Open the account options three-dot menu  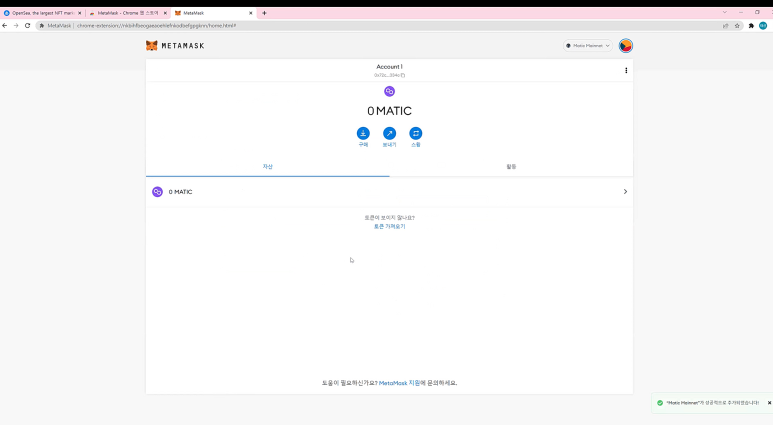coord(626,71)
